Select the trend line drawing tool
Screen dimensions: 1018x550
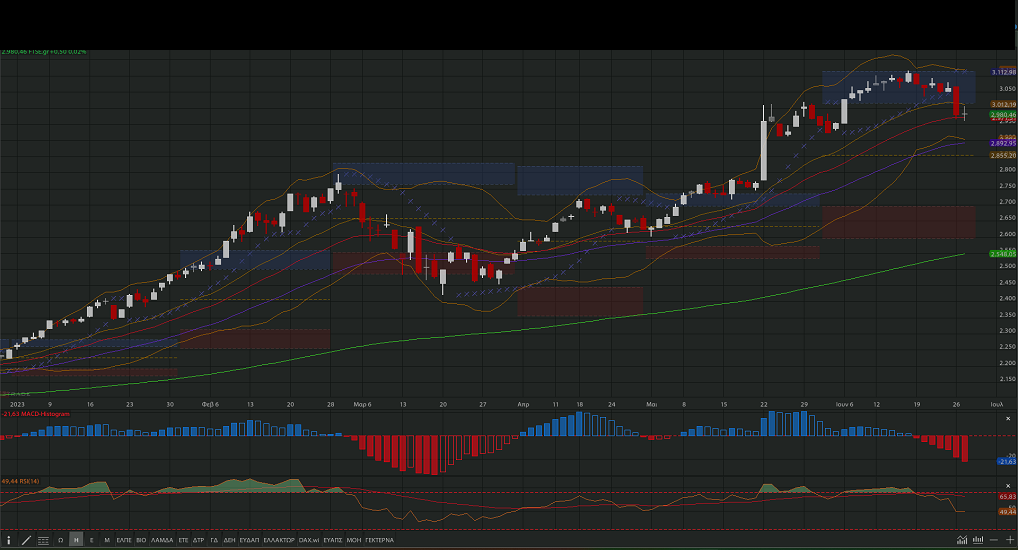pyautogui.click(x=27, y=540)
